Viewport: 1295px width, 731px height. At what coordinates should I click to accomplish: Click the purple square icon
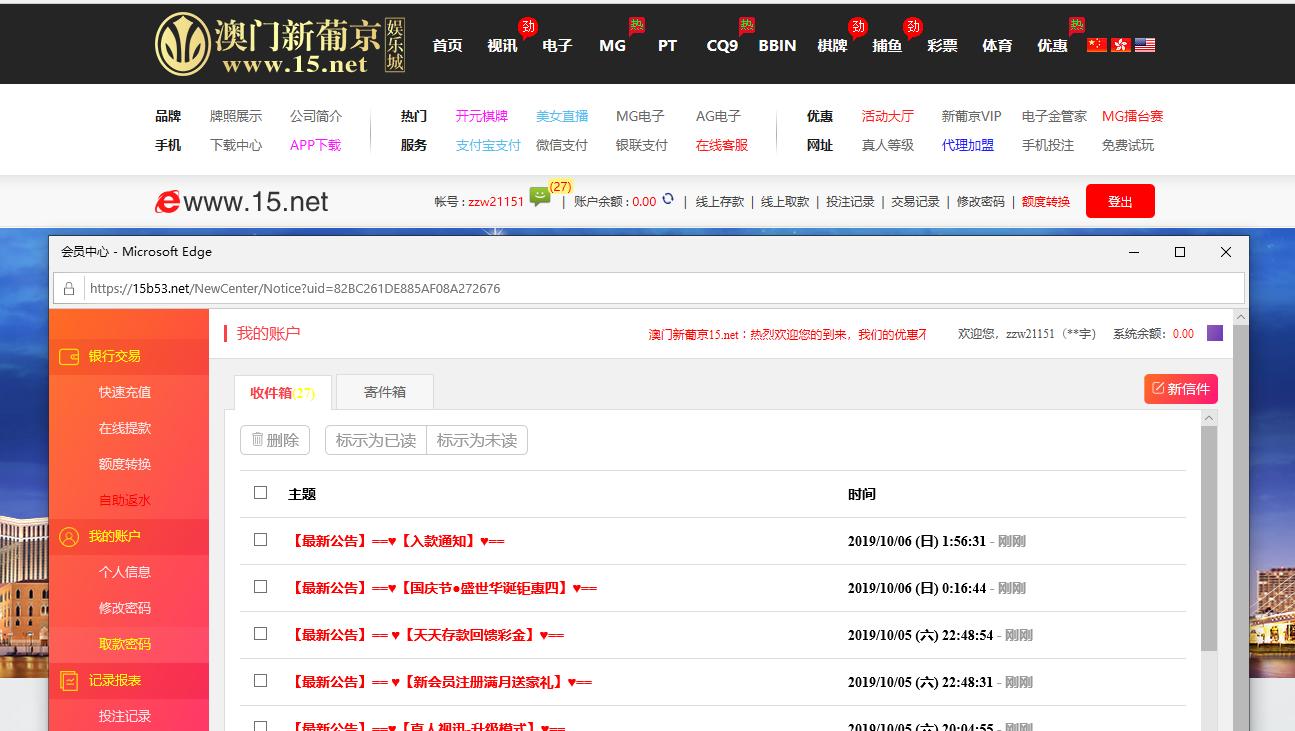(x=1215, y=333)
